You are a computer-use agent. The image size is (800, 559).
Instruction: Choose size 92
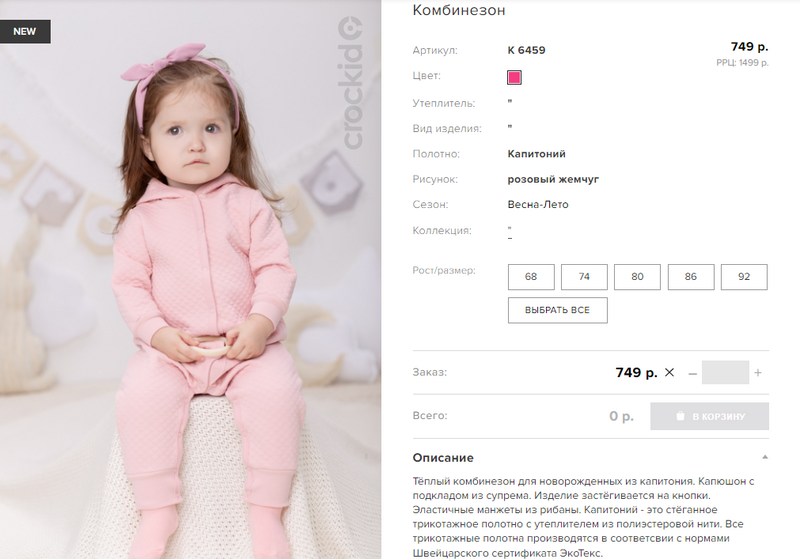pyautogui.click(x=744, y=277)
